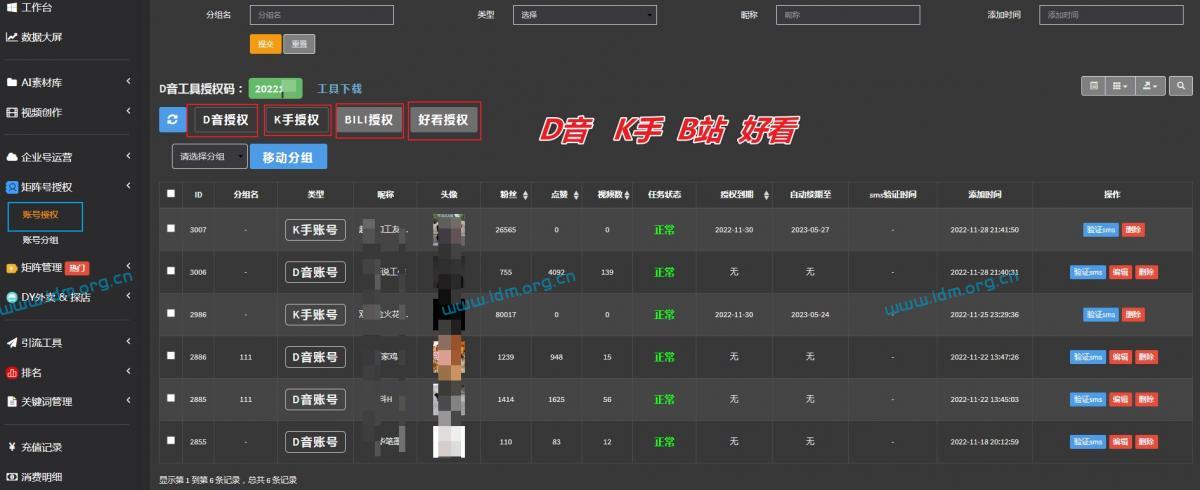Check the row with ID 2886

(171, 355)
